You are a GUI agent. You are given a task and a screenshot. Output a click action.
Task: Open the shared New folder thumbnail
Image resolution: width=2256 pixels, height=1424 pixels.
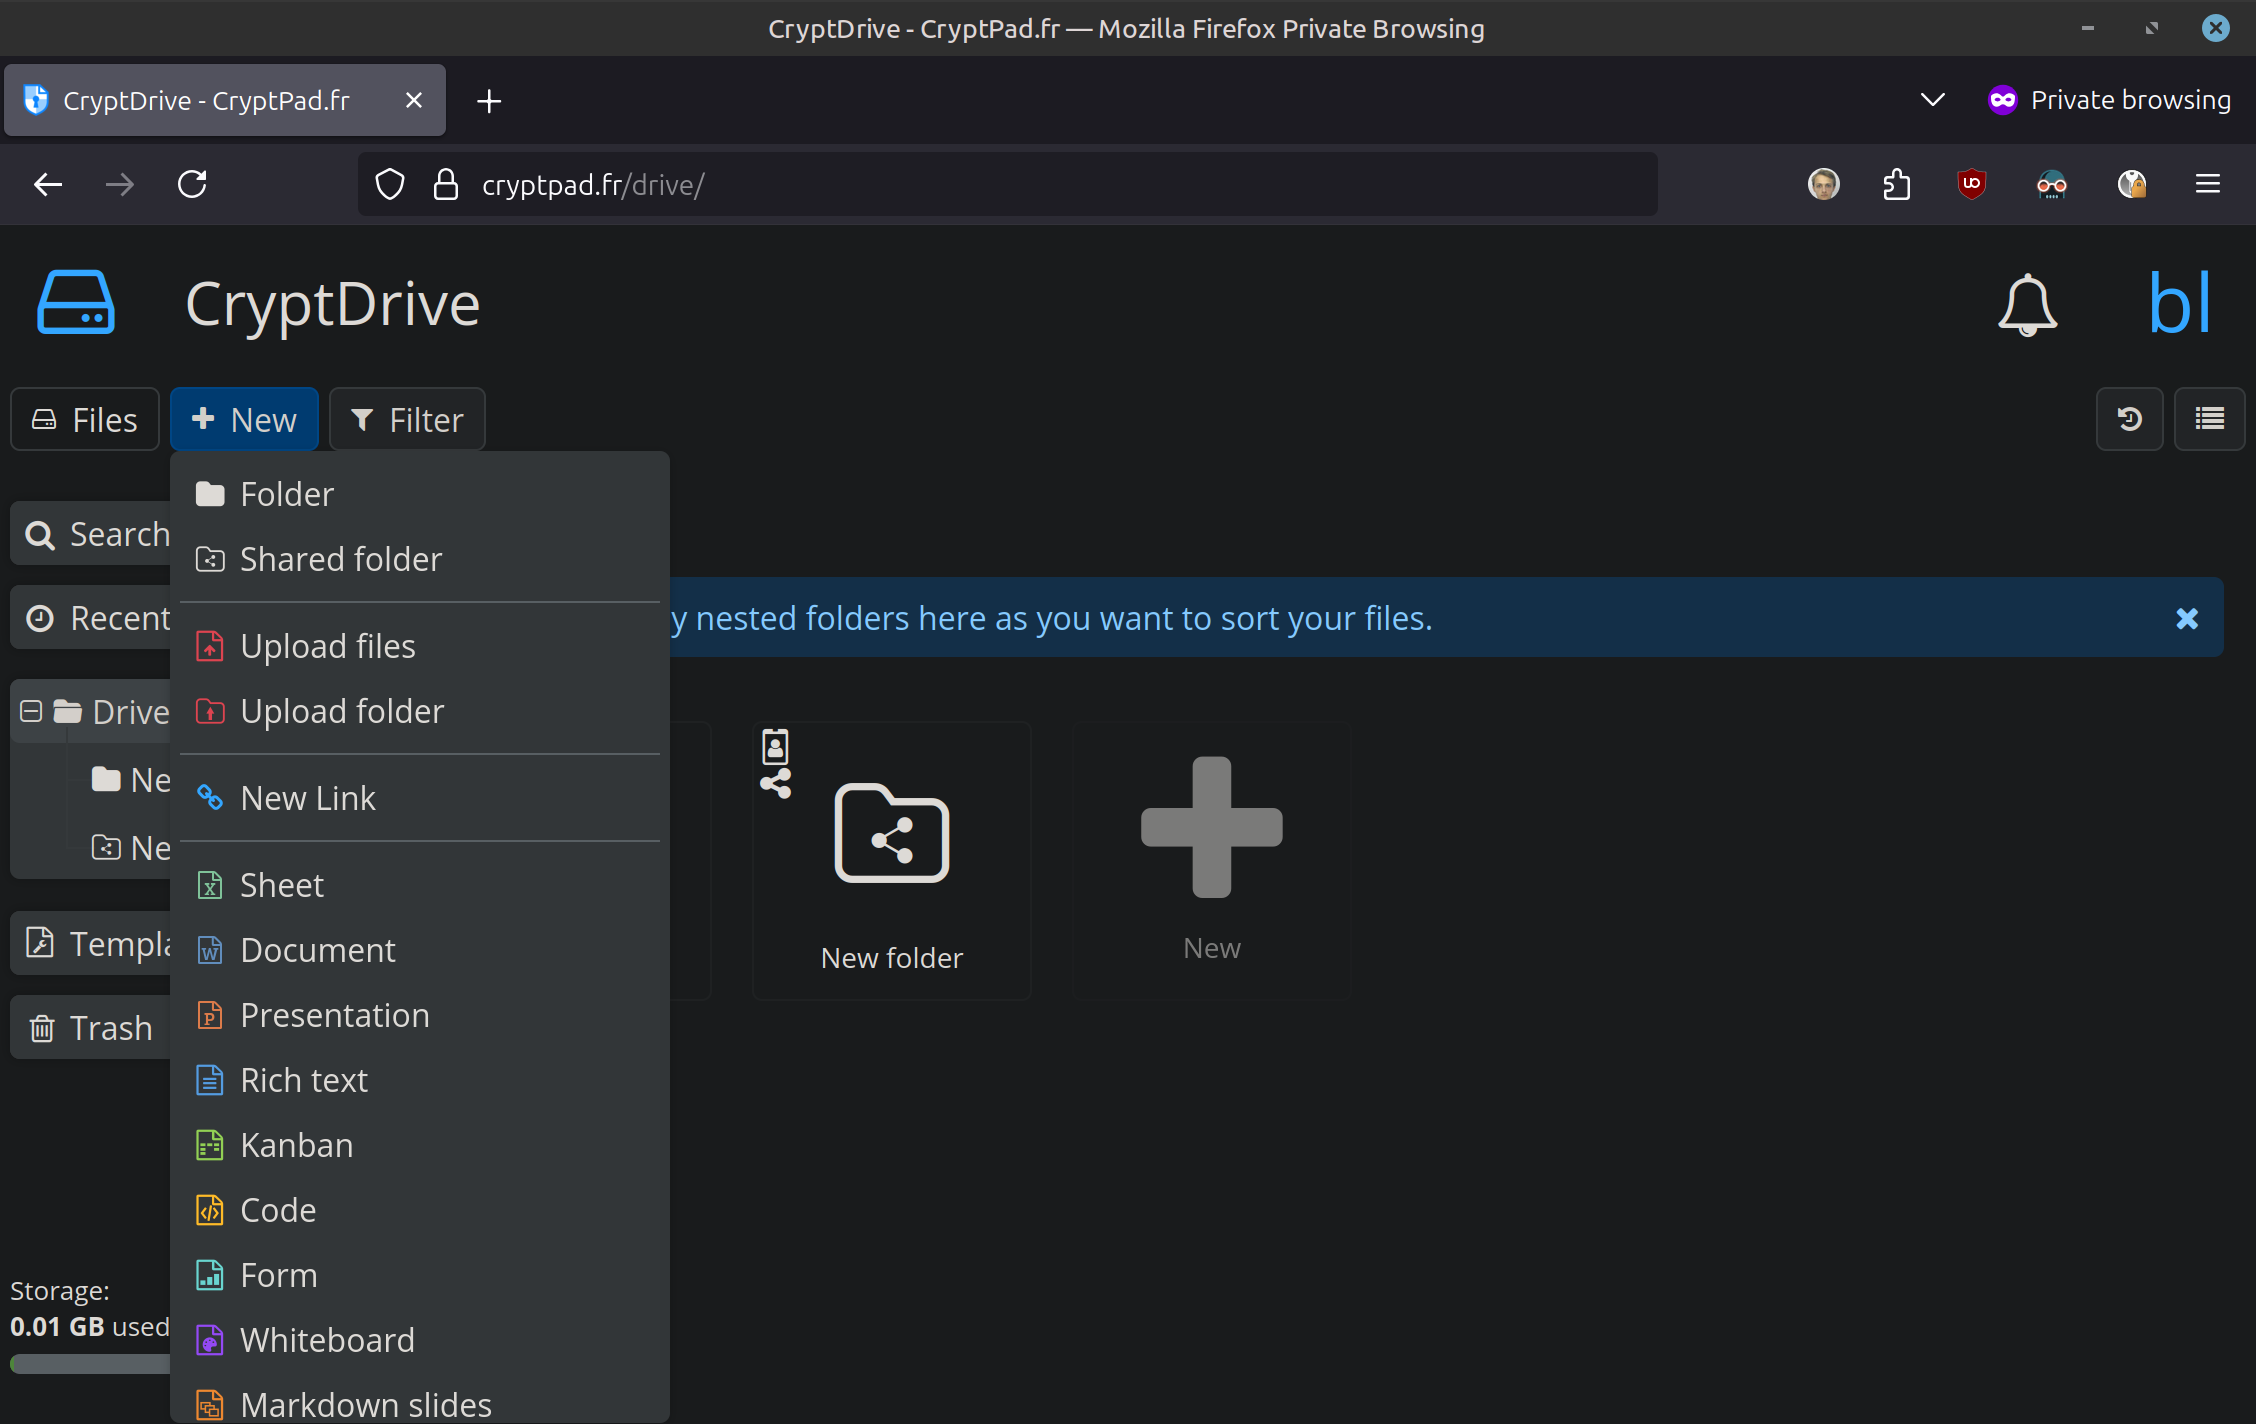point(891,858)
